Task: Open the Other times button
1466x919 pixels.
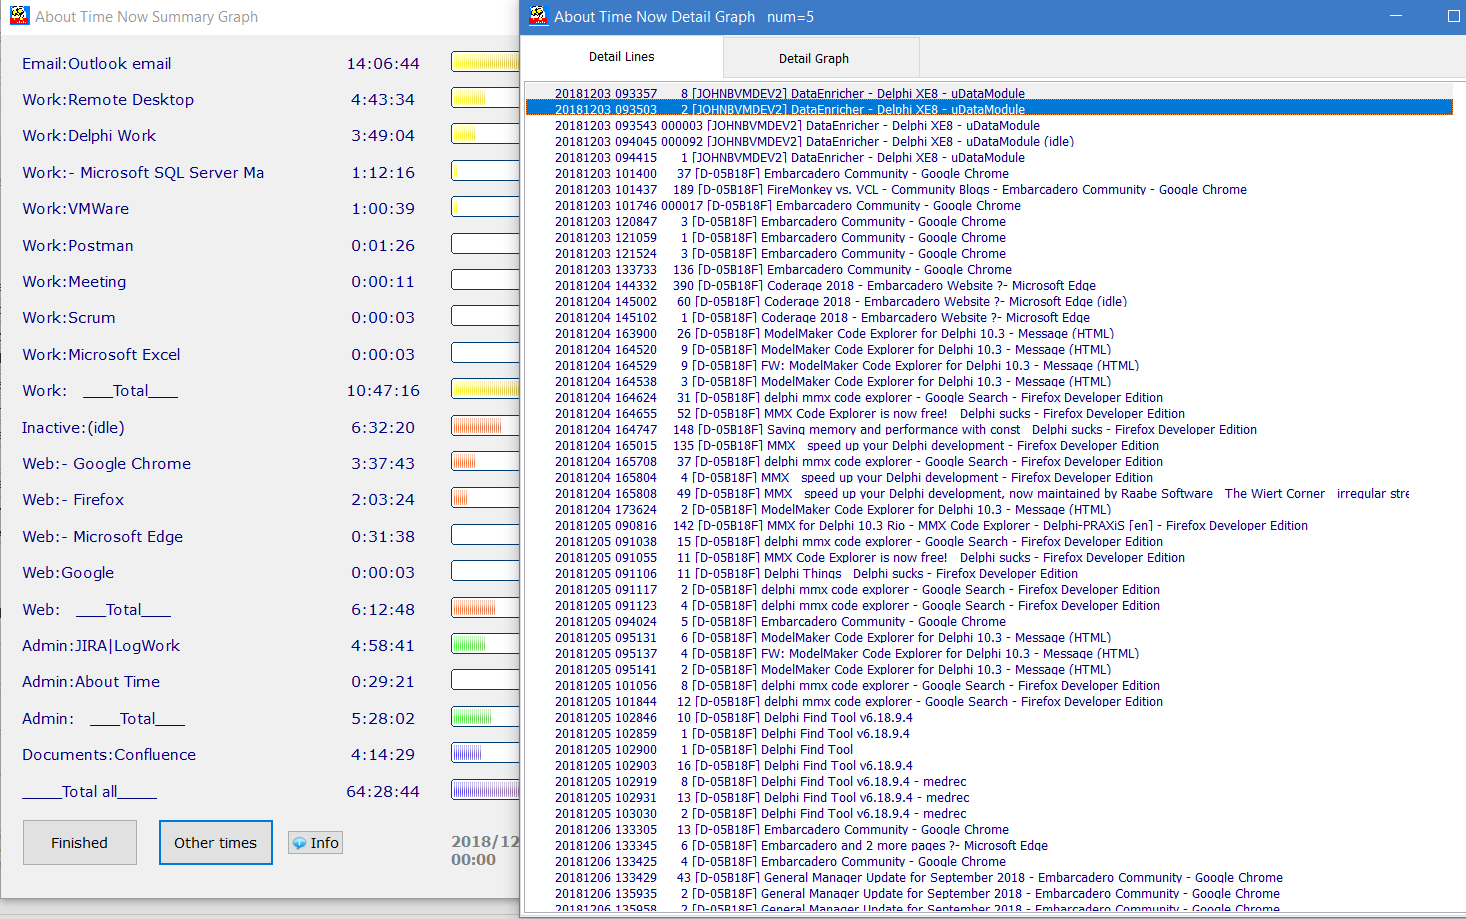Action: pyautogui.click(x=215, y=843)
